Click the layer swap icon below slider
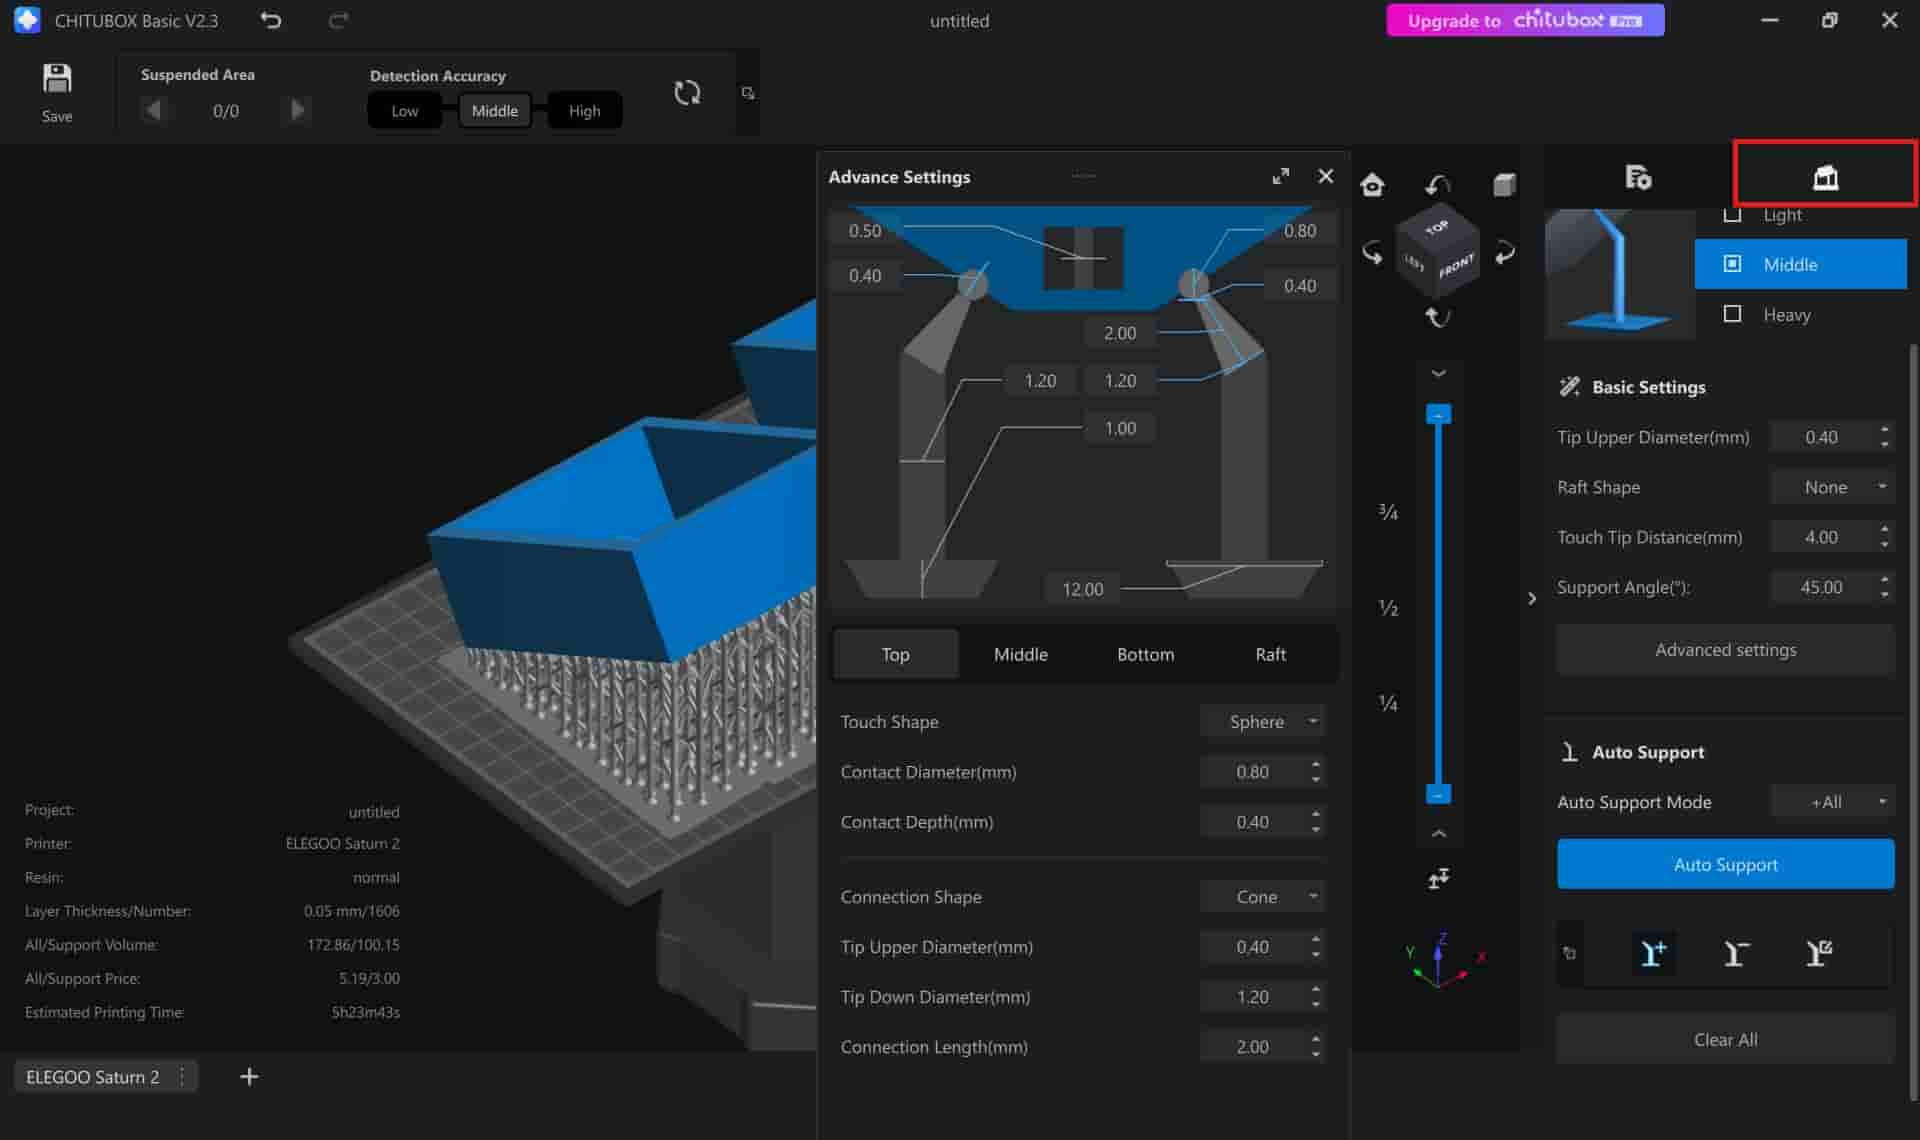Screen dimensions: 1920x1140 (x=1438, y=879)
